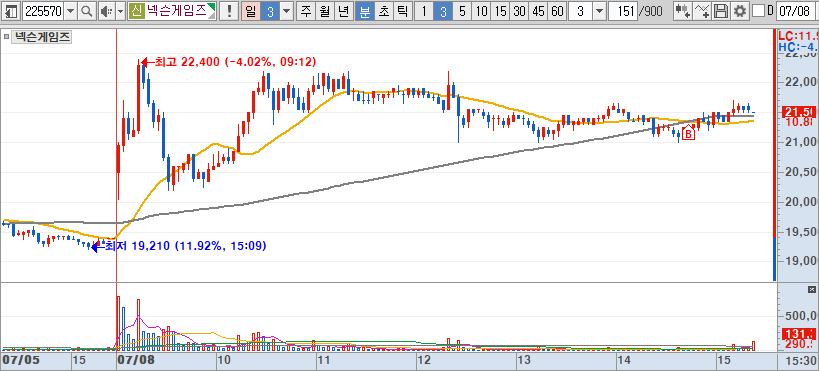Select the 분 minute period button
The image size is (819, 371).
pyautogui.click(x=364, y=10)
